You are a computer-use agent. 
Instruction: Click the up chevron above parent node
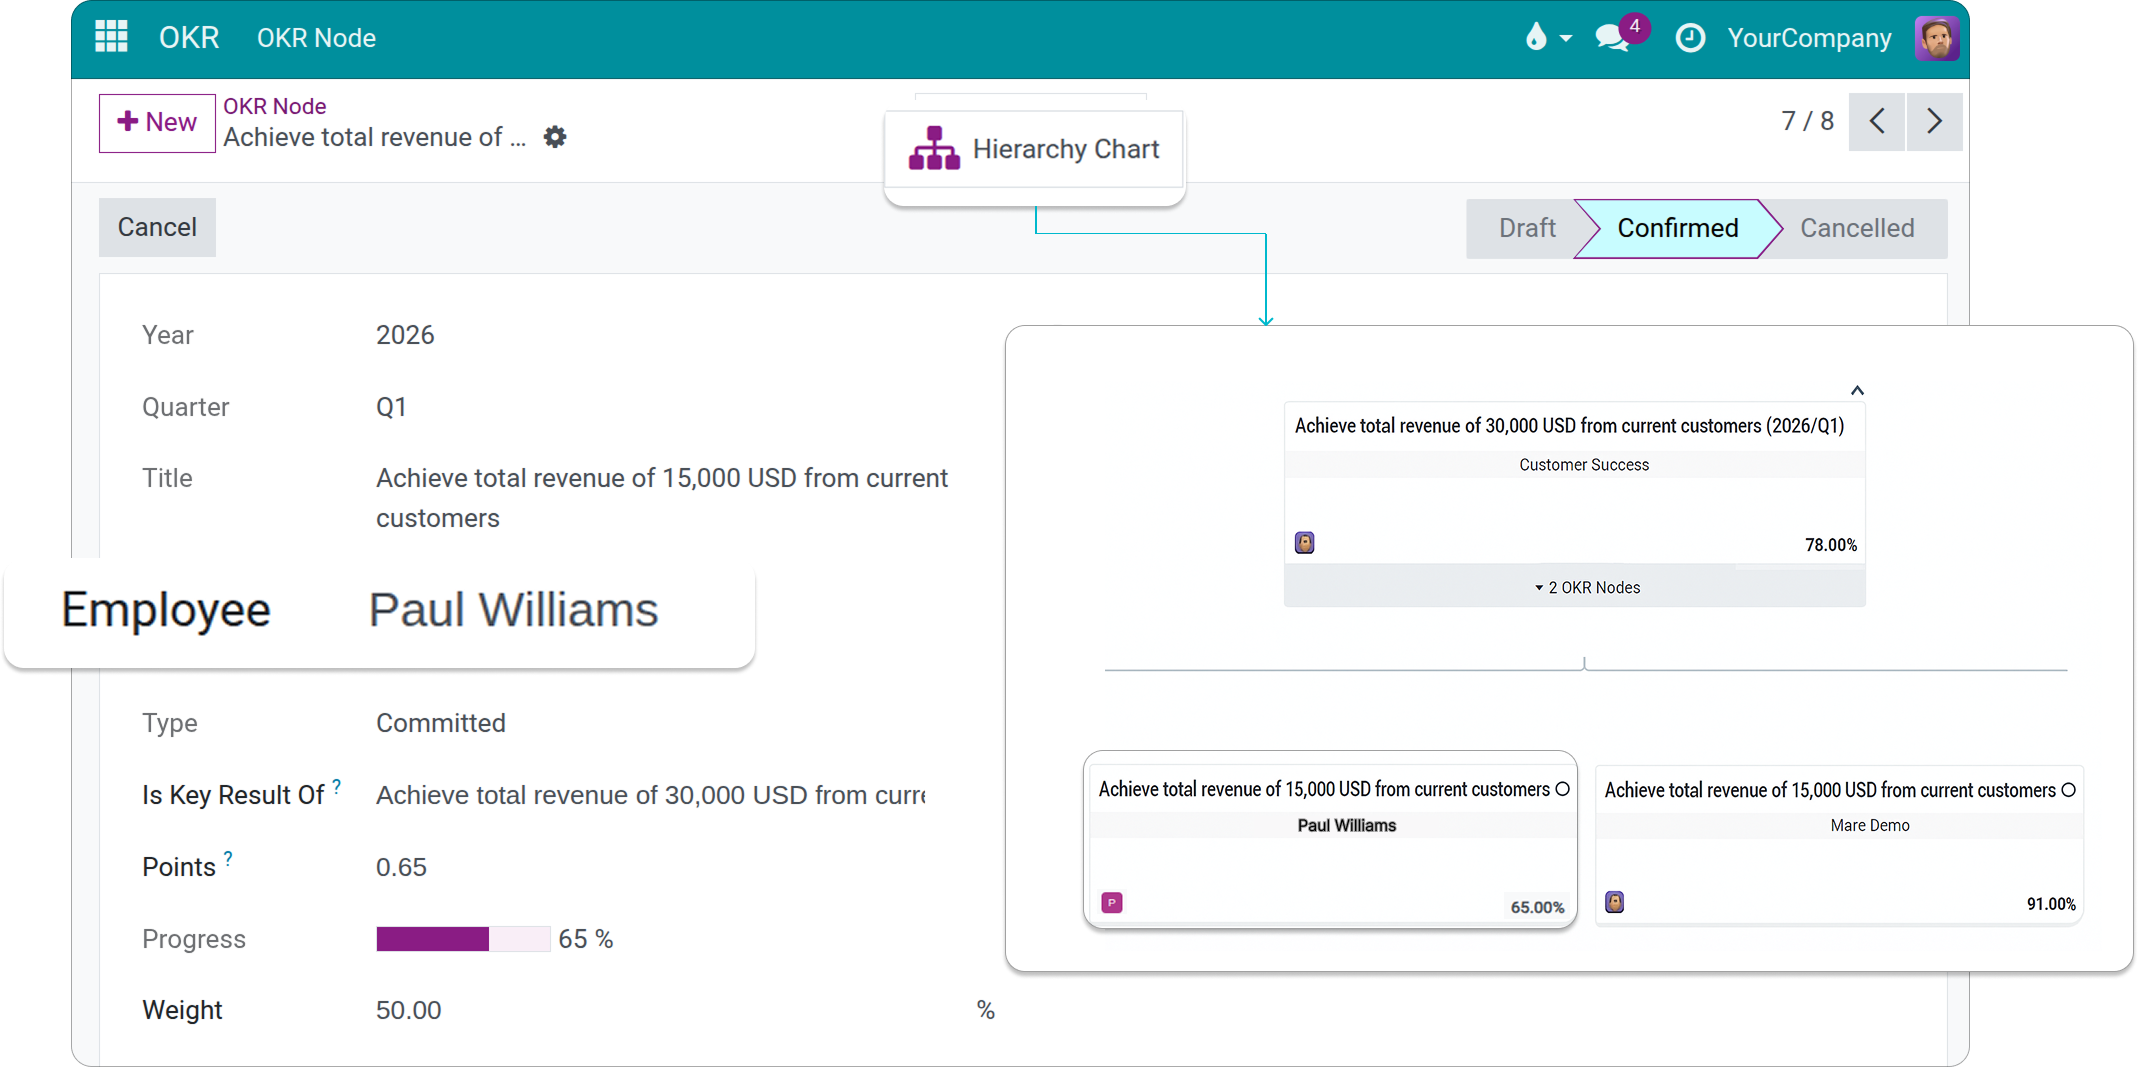(x=1857, y=391)
